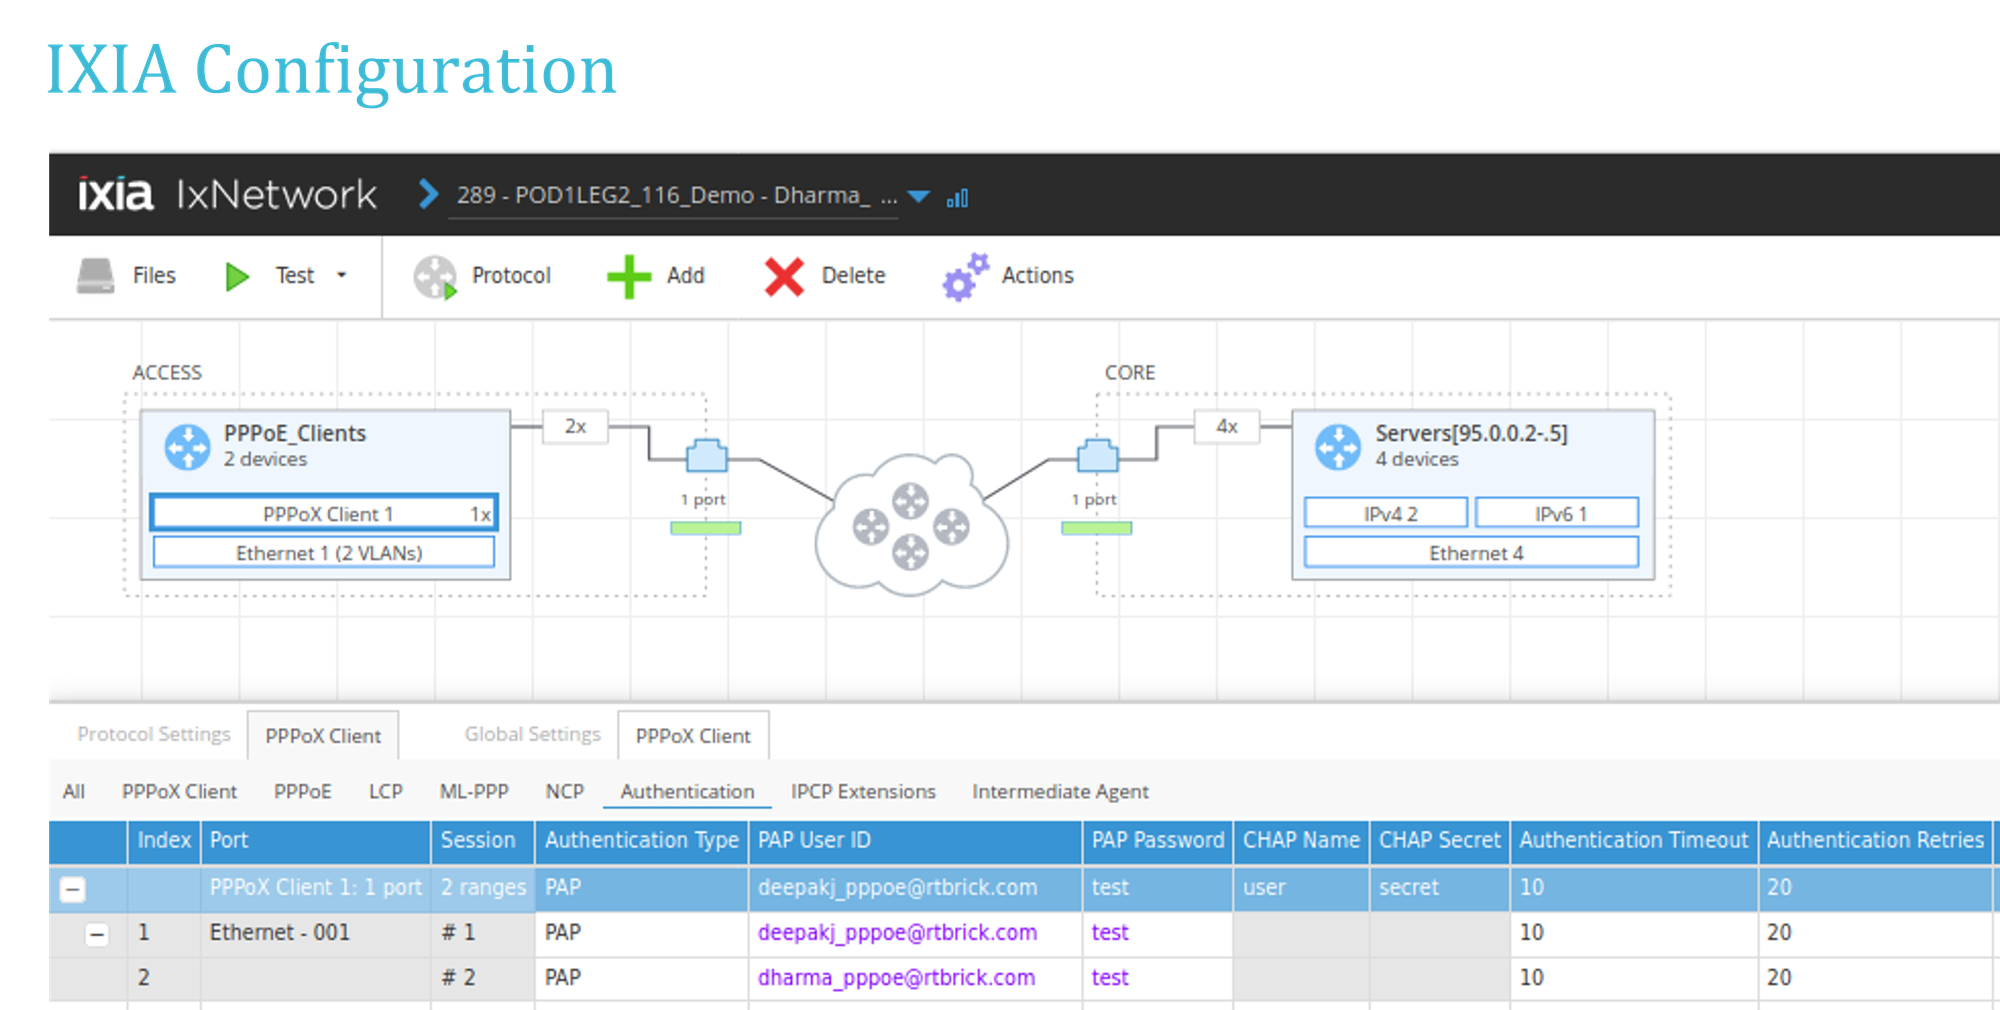
Task: Click the 'user' CHAP Name cell
Action: [x=1301, y=888]
